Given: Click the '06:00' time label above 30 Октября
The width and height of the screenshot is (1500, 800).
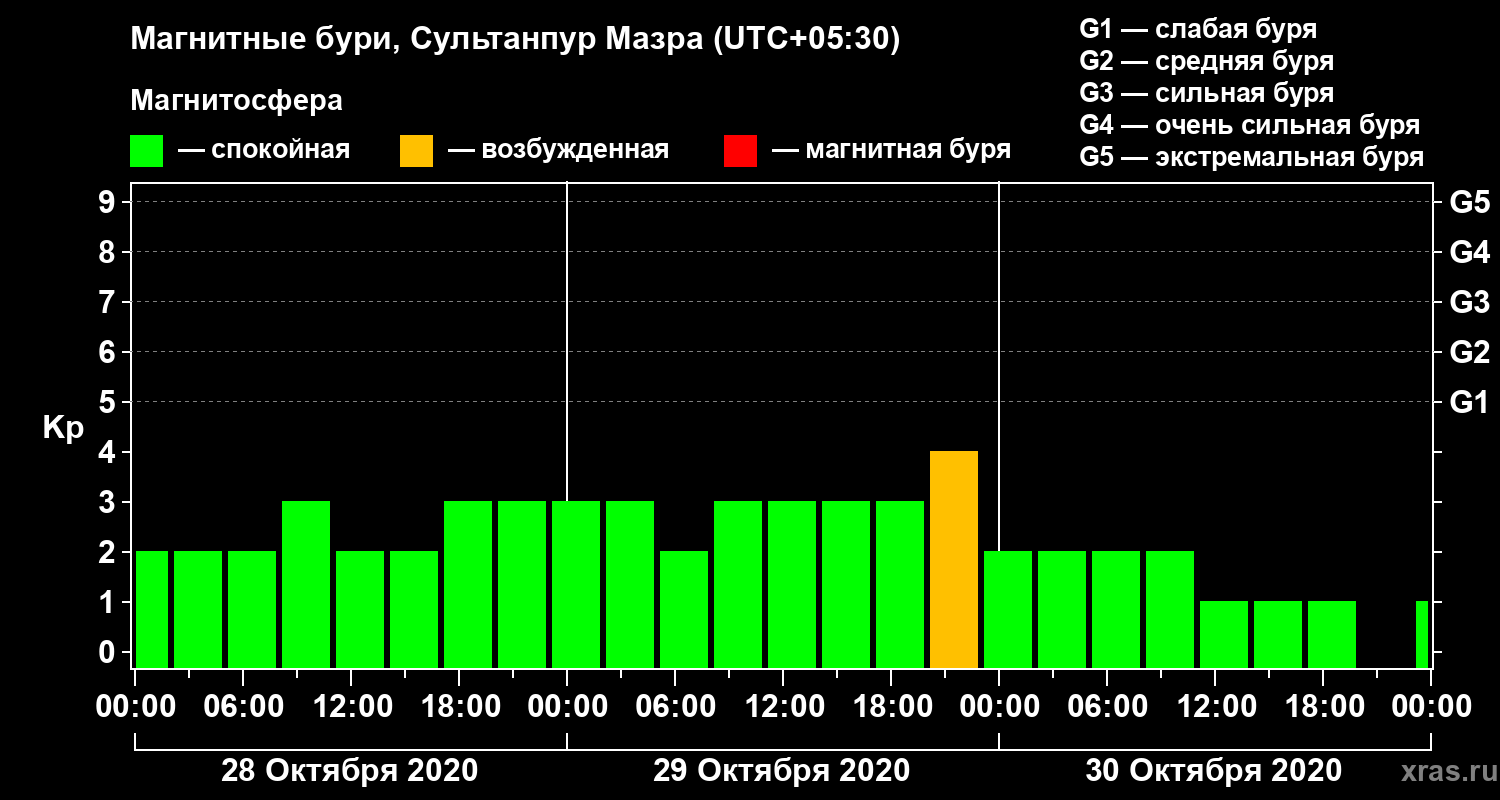Looking at the screenshot, I should tap(1106, 707).
